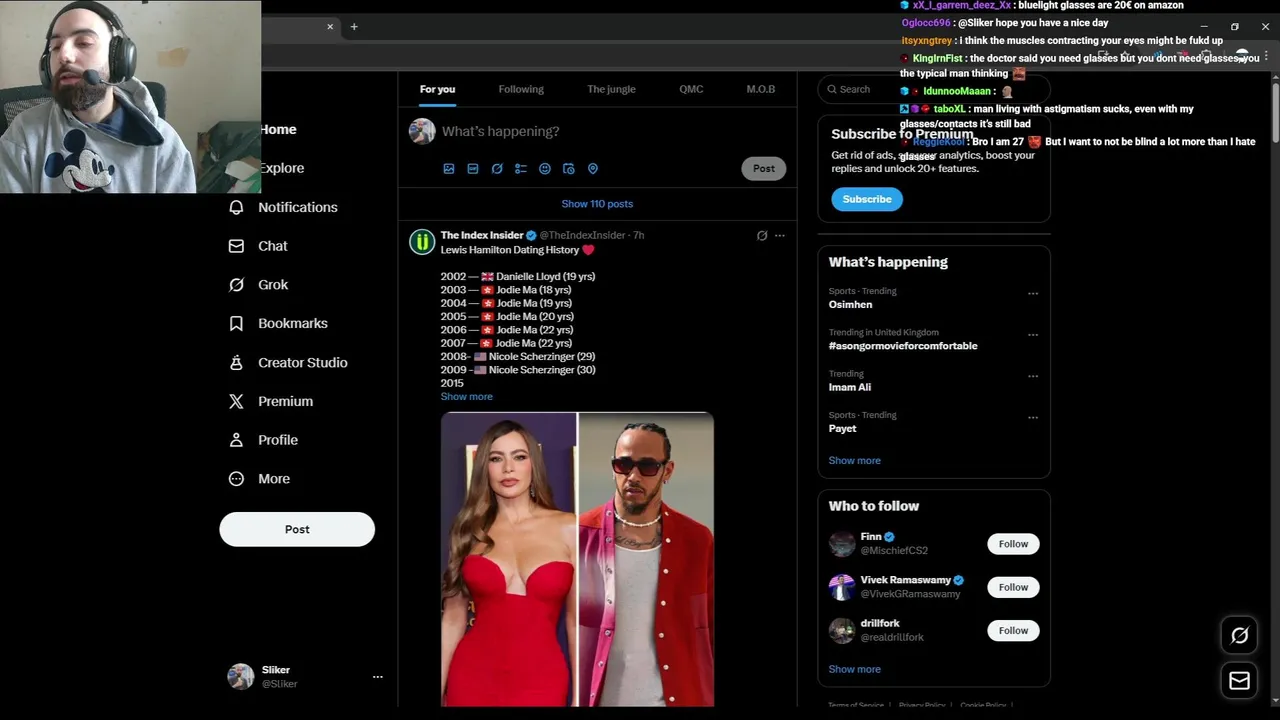Click Subscribe to Premium button
The image size is (1280, 720).
(x=867, y=199)
